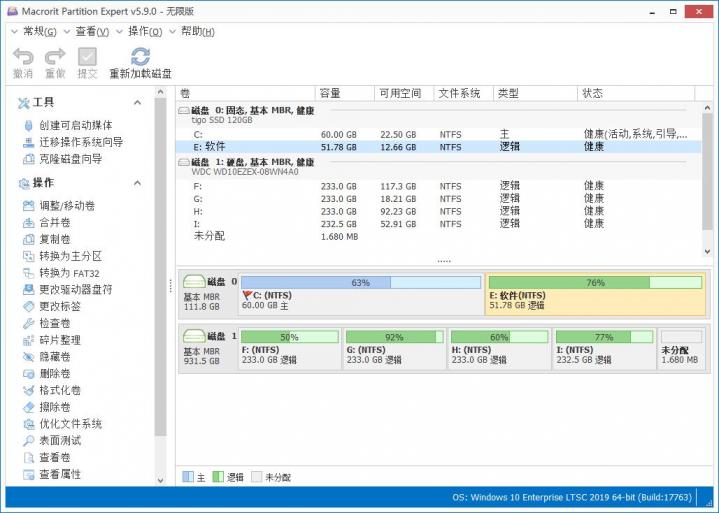This screenshot has width=719, height=513.
Task: Sort by the 类型 column header
Action: [535, 94]
